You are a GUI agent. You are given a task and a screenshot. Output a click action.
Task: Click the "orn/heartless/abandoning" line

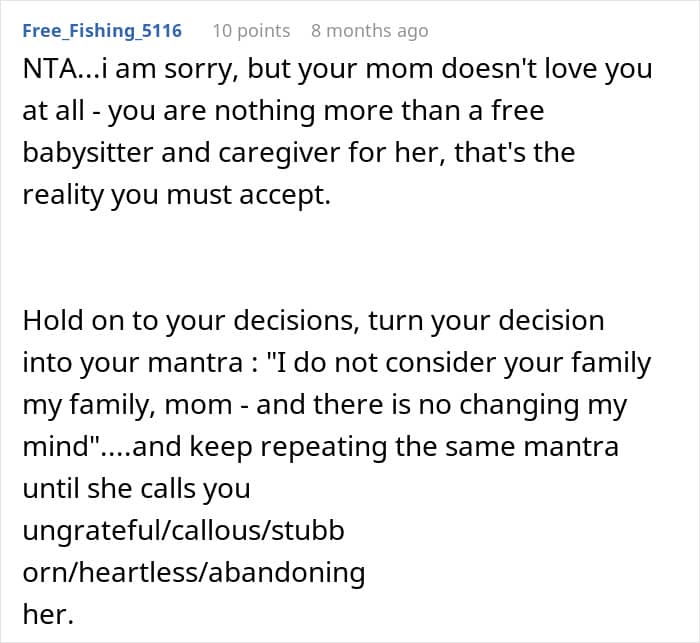(193, 573)
